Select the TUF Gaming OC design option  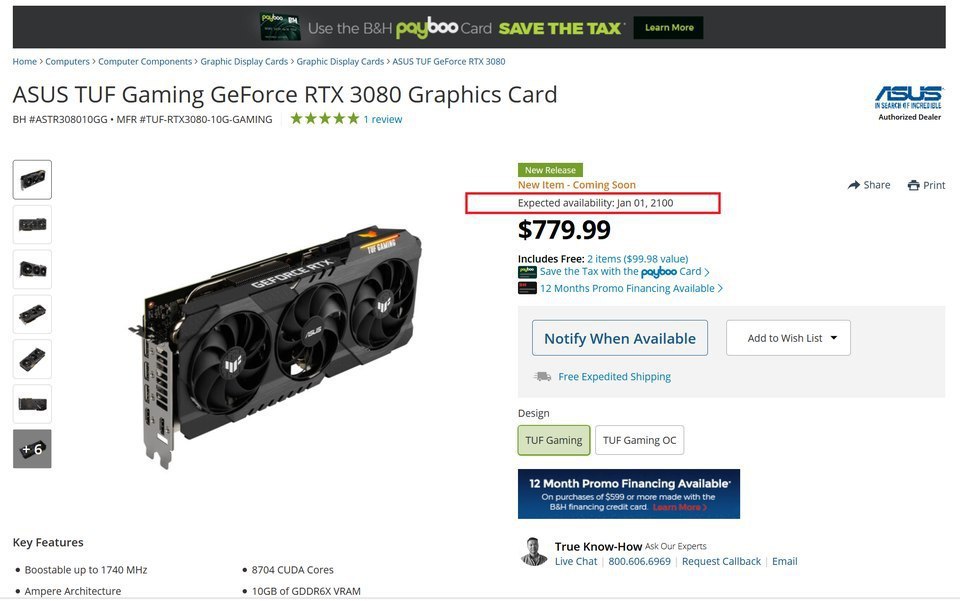639,440
